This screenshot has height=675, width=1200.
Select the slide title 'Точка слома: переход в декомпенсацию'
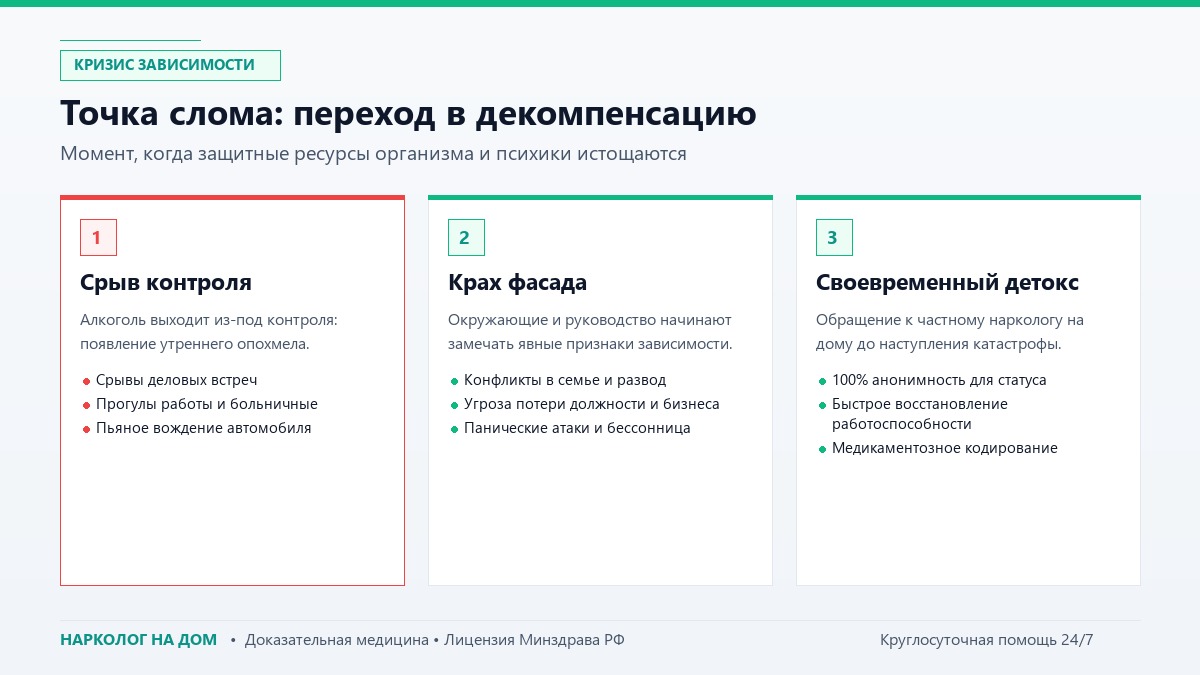click(x=408, y=113)
